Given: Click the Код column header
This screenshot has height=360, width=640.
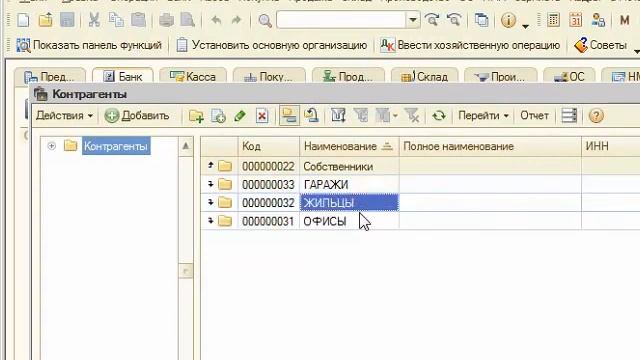Looking at the screenshot, I should click(269, 146).
